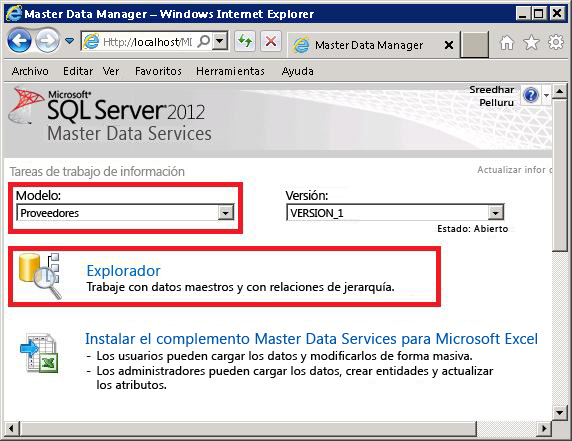The width and height of the screenshot is (572, 441).
Task: Open Favorites with the star icon
Action: click(x=531, y=43)
